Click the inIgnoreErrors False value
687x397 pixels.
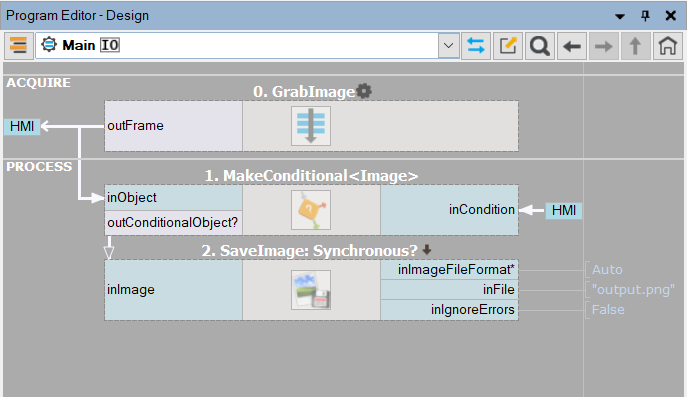point(608,310)
